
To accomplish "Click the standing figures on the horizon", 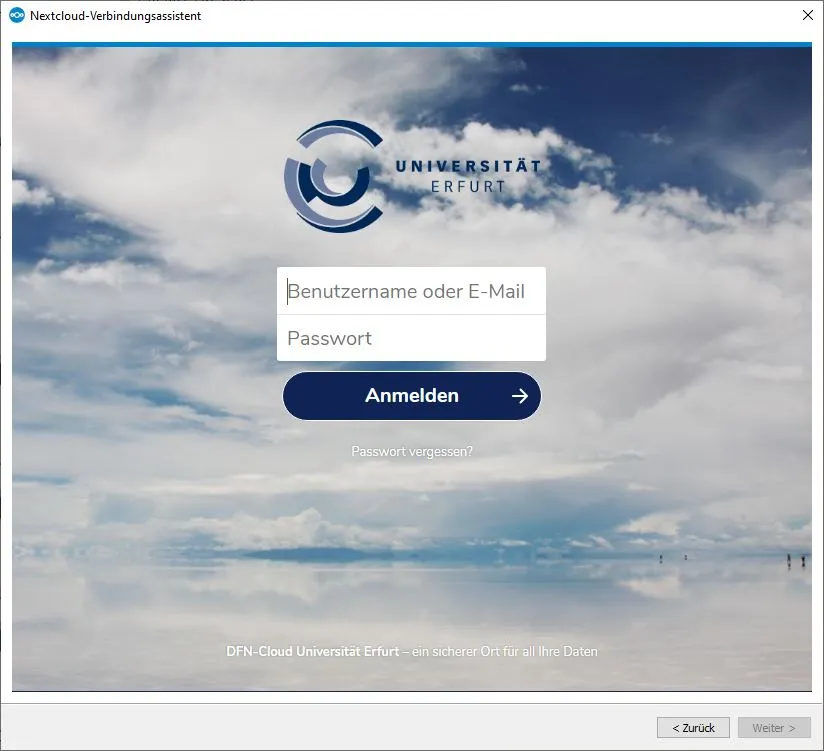I will click(x=795, y=560).
